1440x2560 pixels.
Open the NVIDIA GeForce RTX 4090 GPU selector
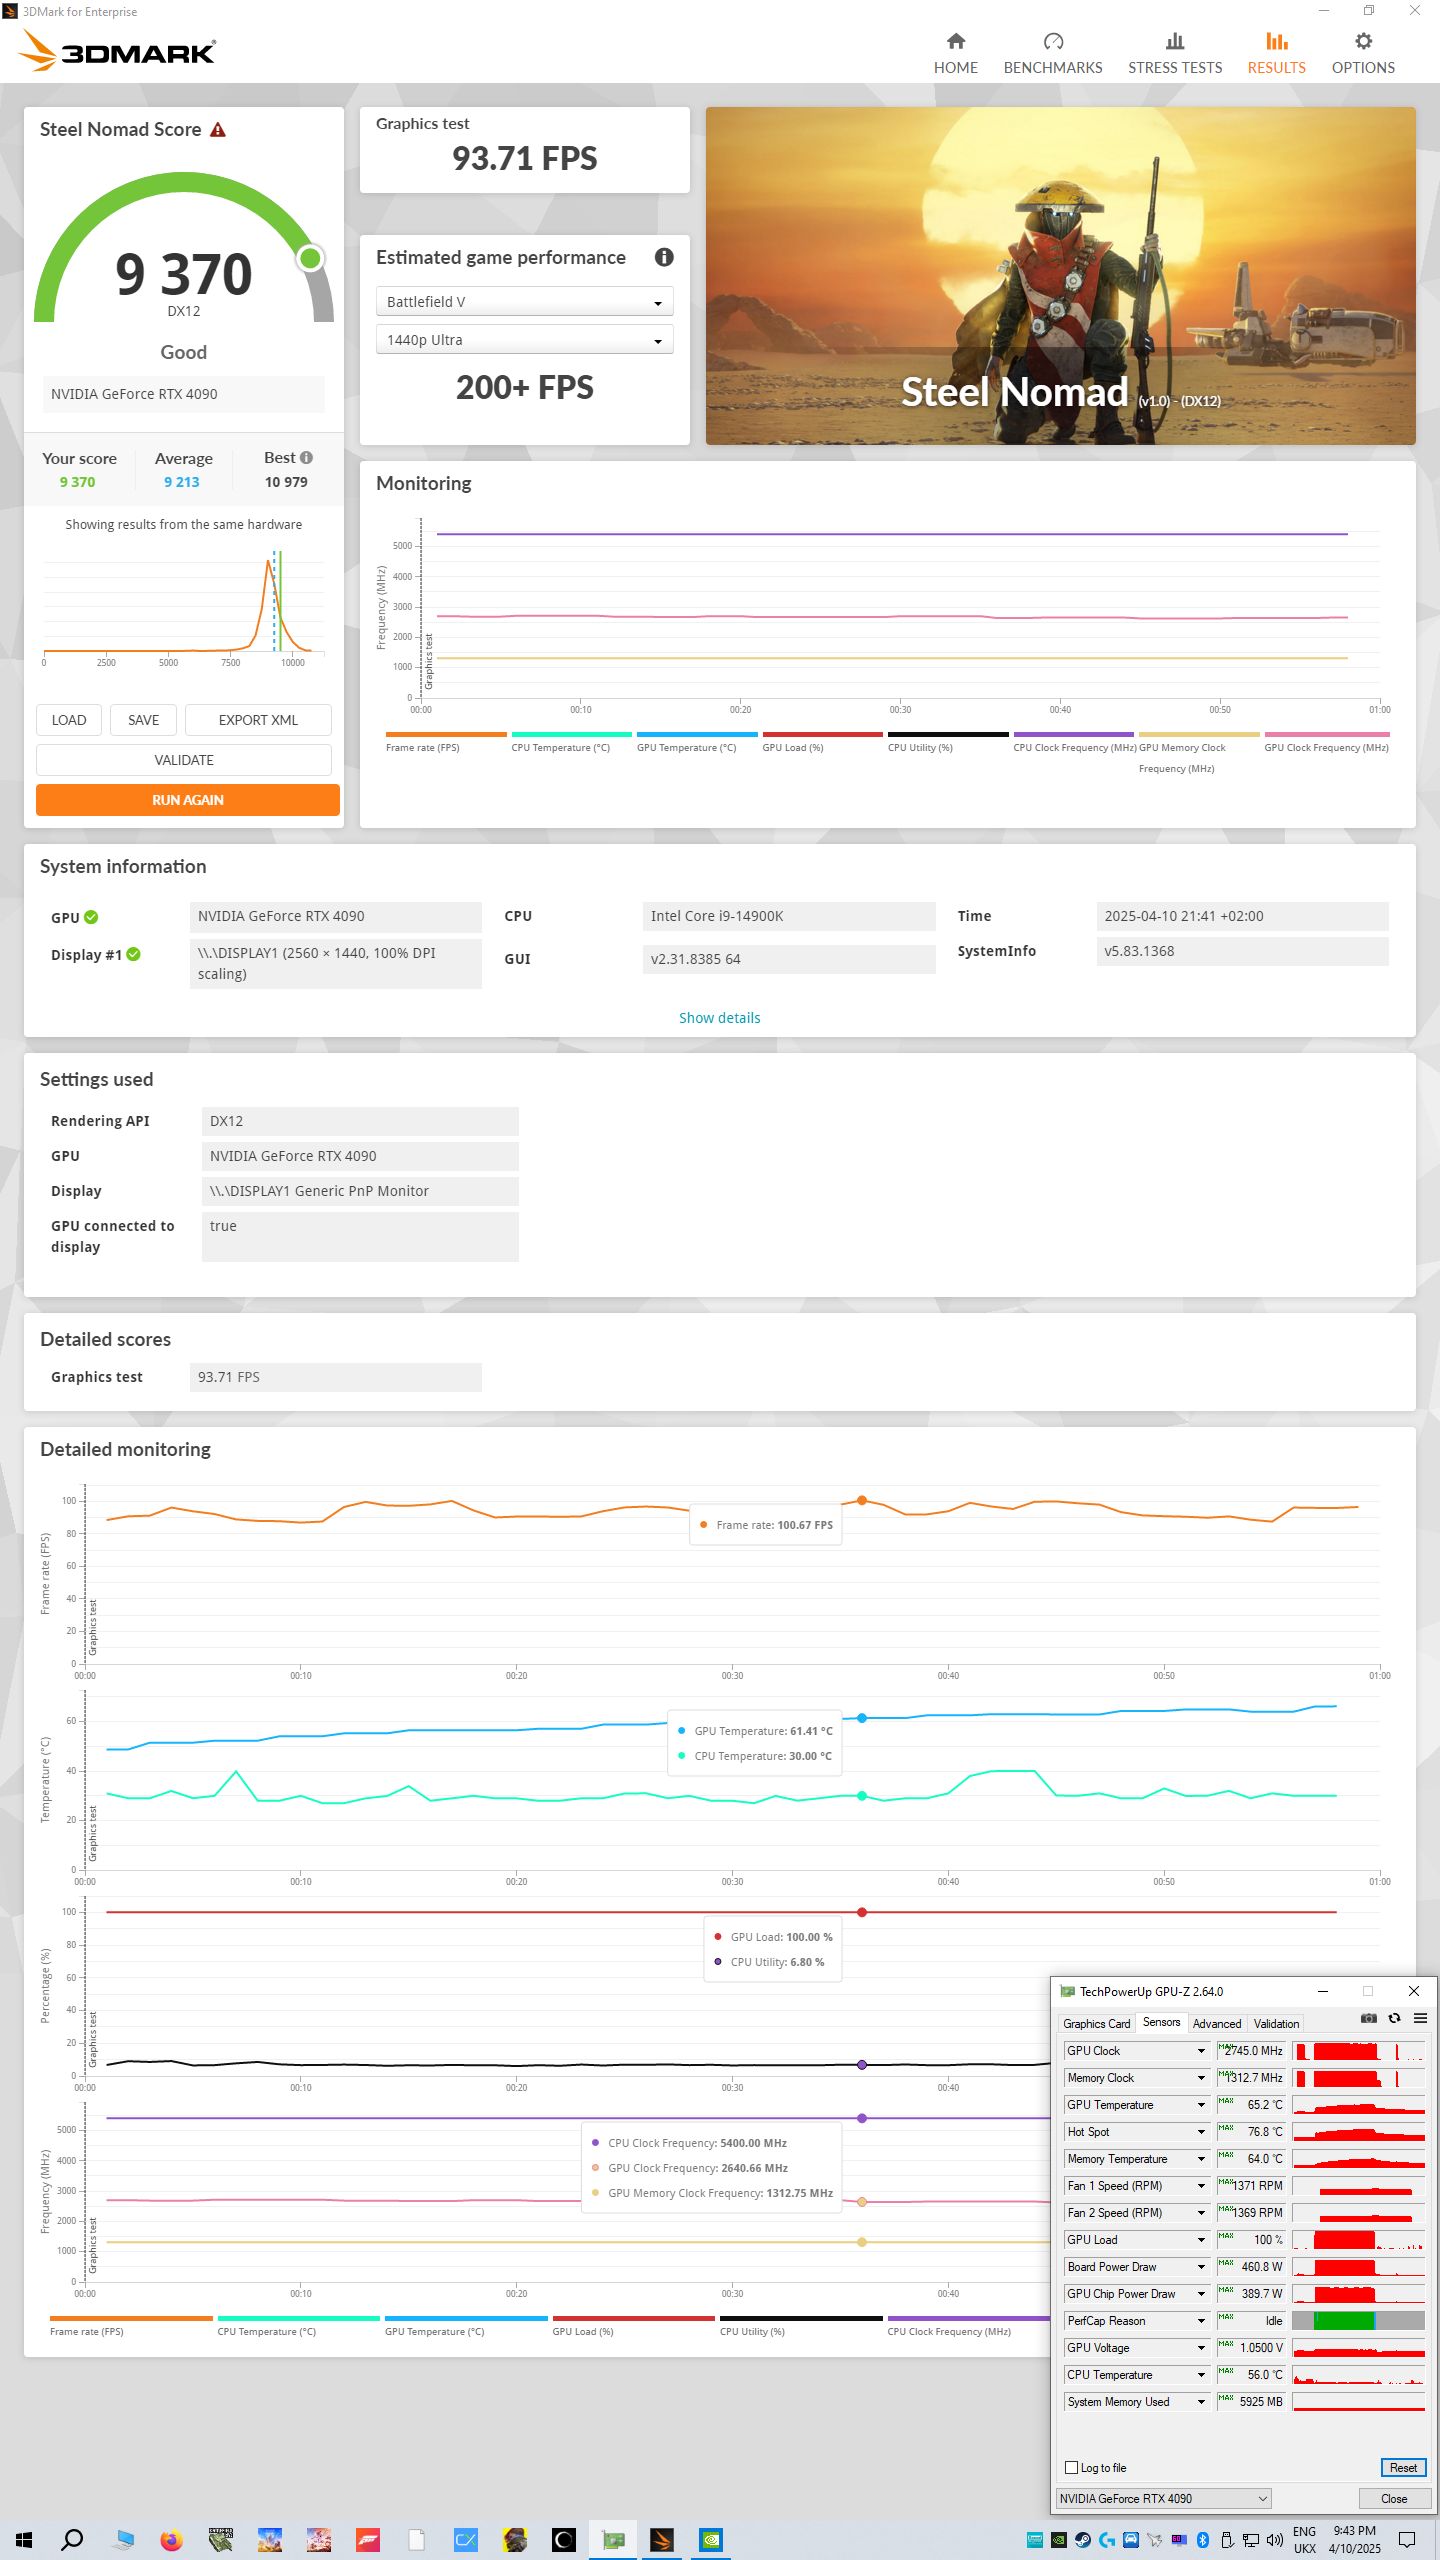1163,2498
